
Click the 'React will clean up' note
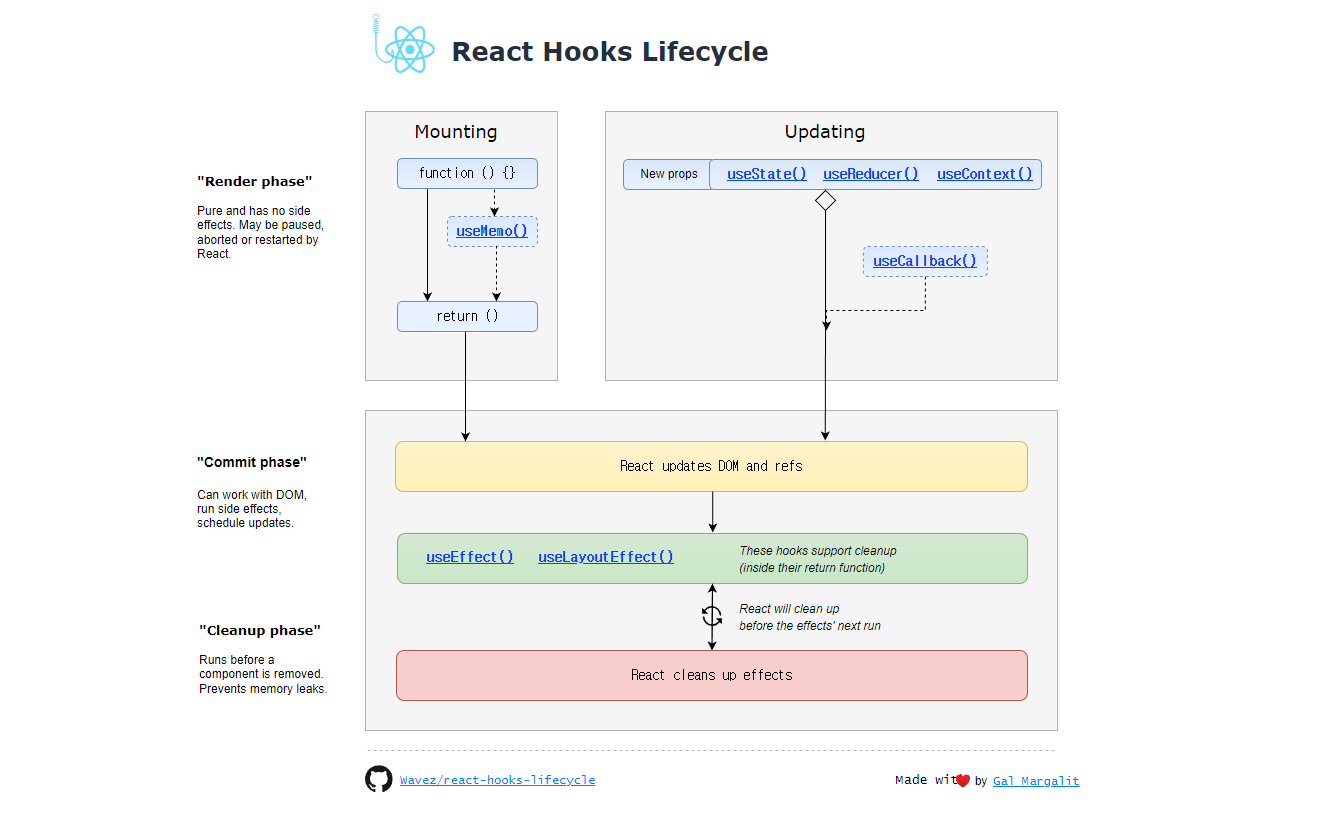pos(810,617)
